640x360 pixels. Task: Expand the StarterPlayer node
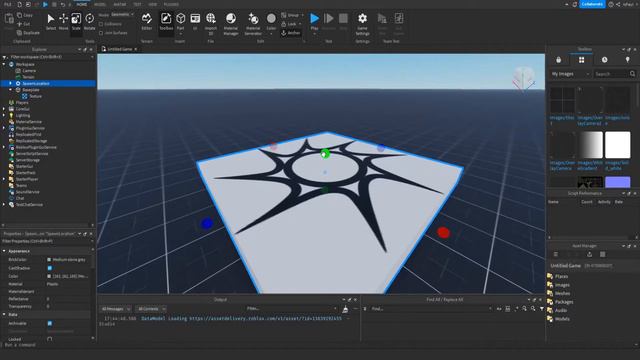4,179
